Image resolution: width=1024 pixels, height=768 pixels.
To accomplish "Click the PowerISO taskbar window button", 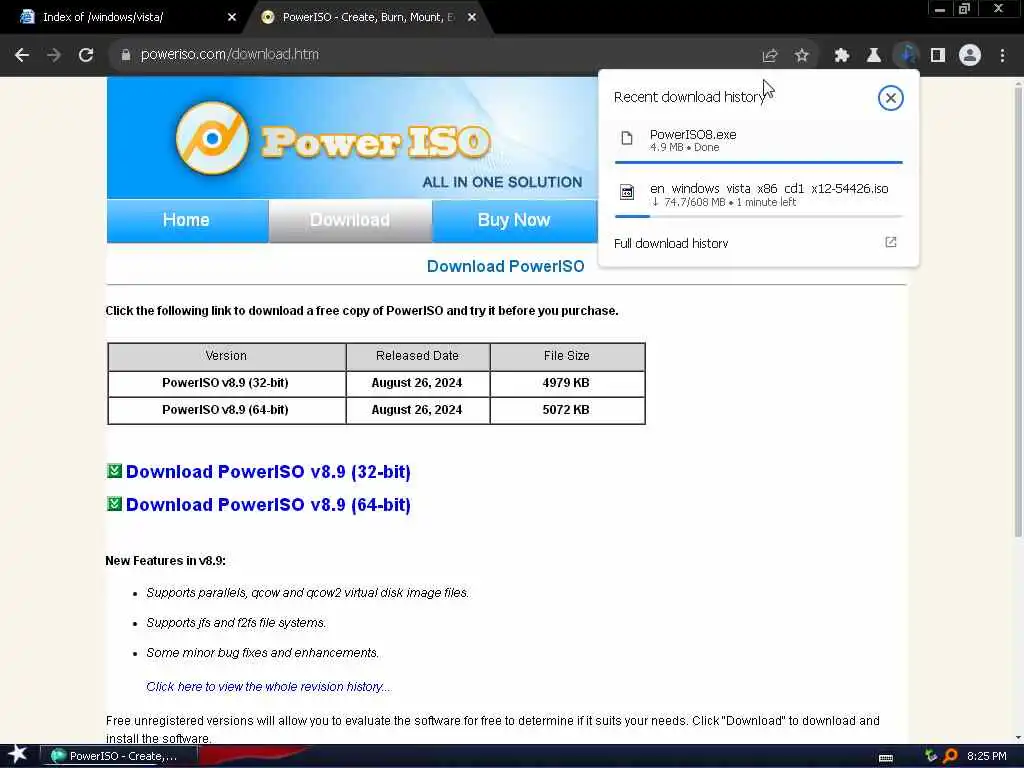I will pos(119,756).
